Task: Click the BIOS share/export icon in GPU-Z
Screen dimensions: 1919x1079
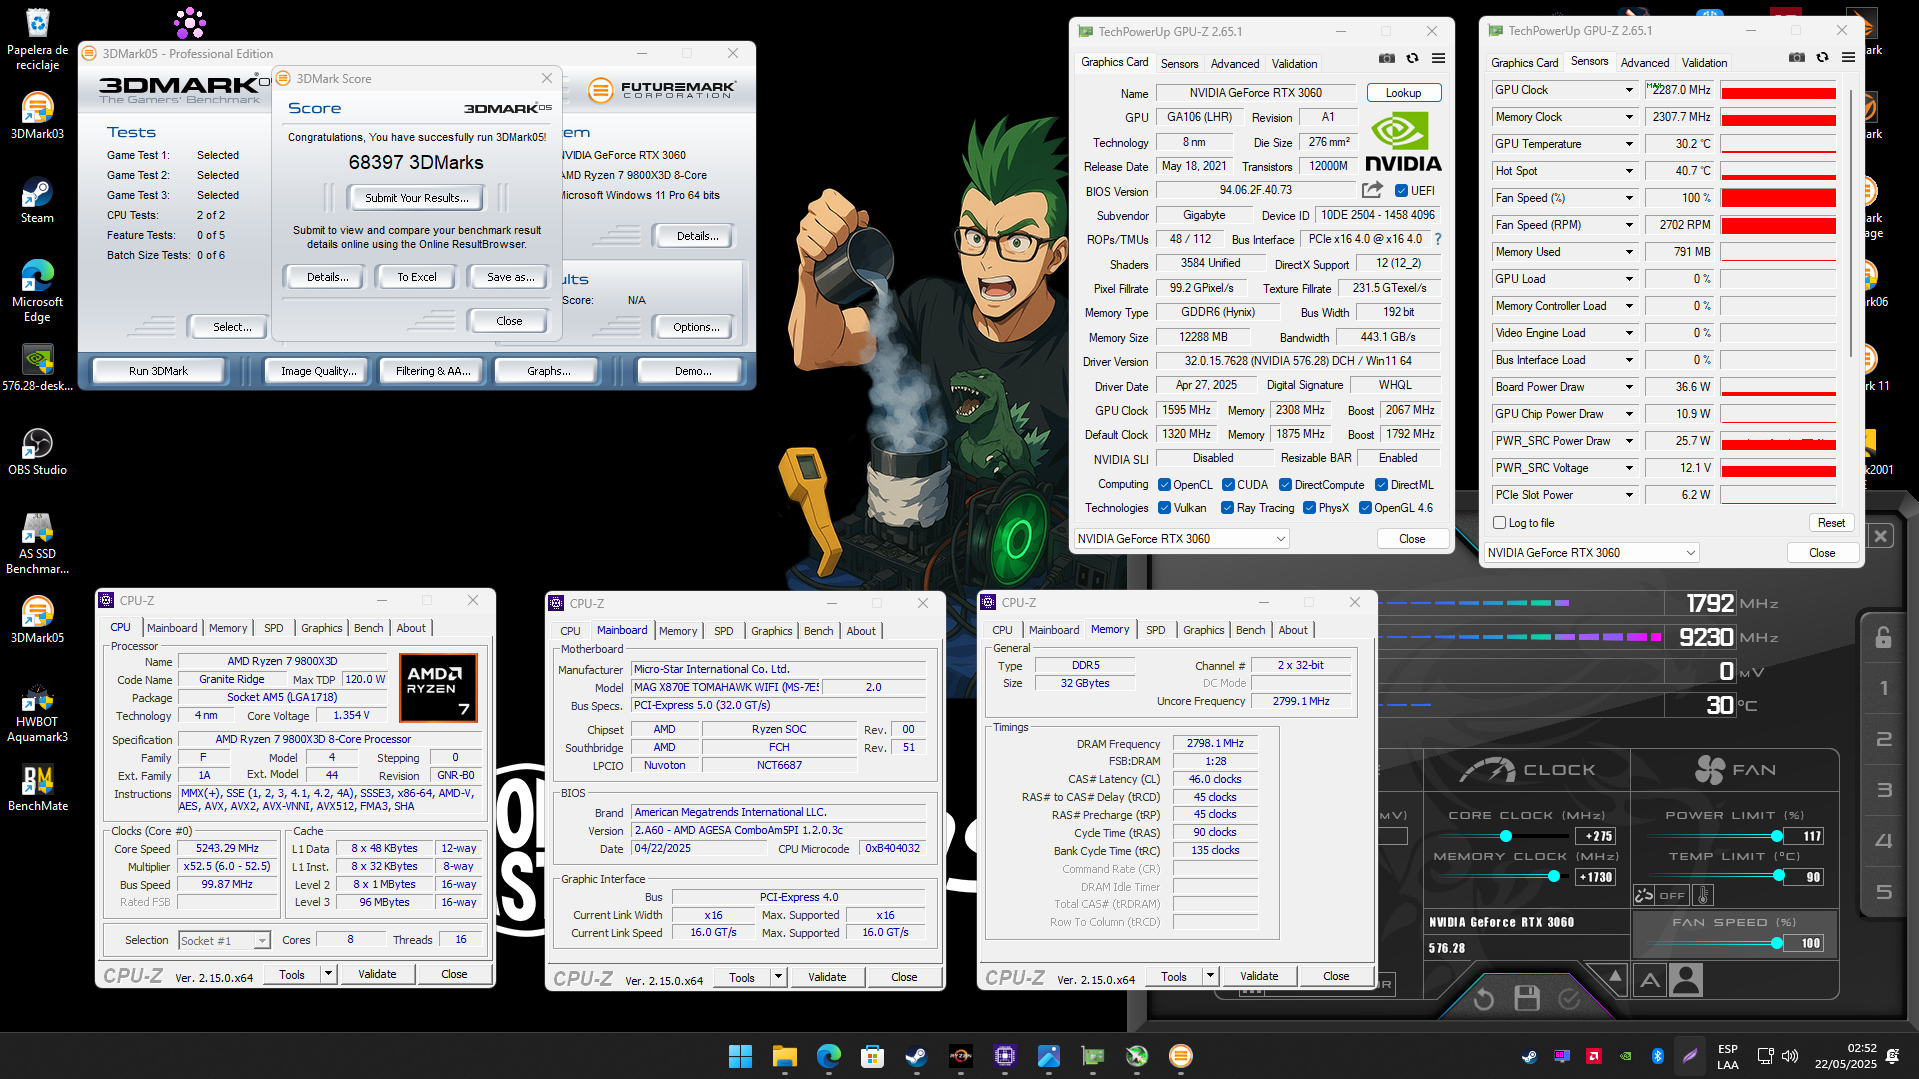Action: (x=1372, y=190)
